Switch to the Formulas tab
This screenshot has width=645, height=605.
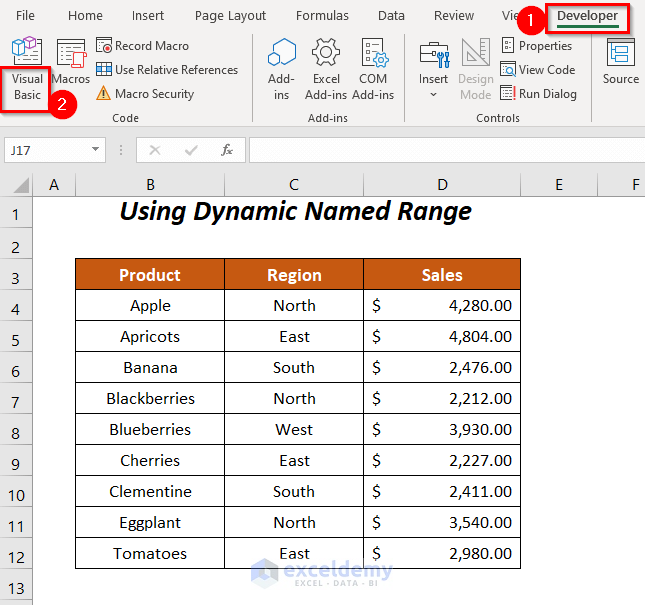[322, 16]
